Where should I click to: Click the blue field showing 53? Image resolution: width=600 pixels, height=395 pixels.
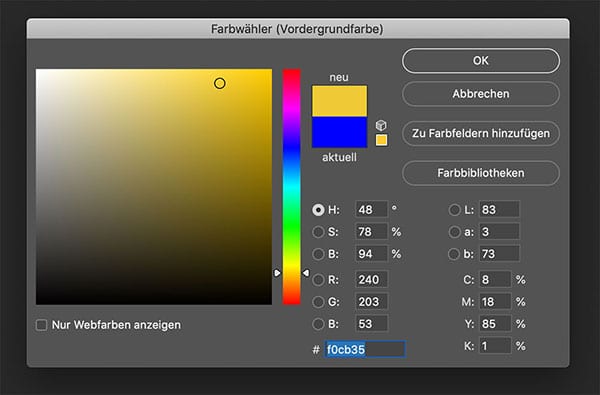(x=372, y=324)
